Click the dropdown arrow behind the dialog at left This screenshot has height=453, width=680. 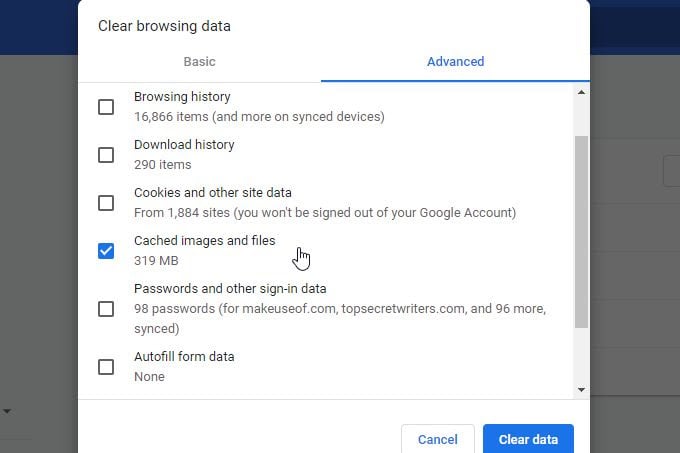click(7, 411)
